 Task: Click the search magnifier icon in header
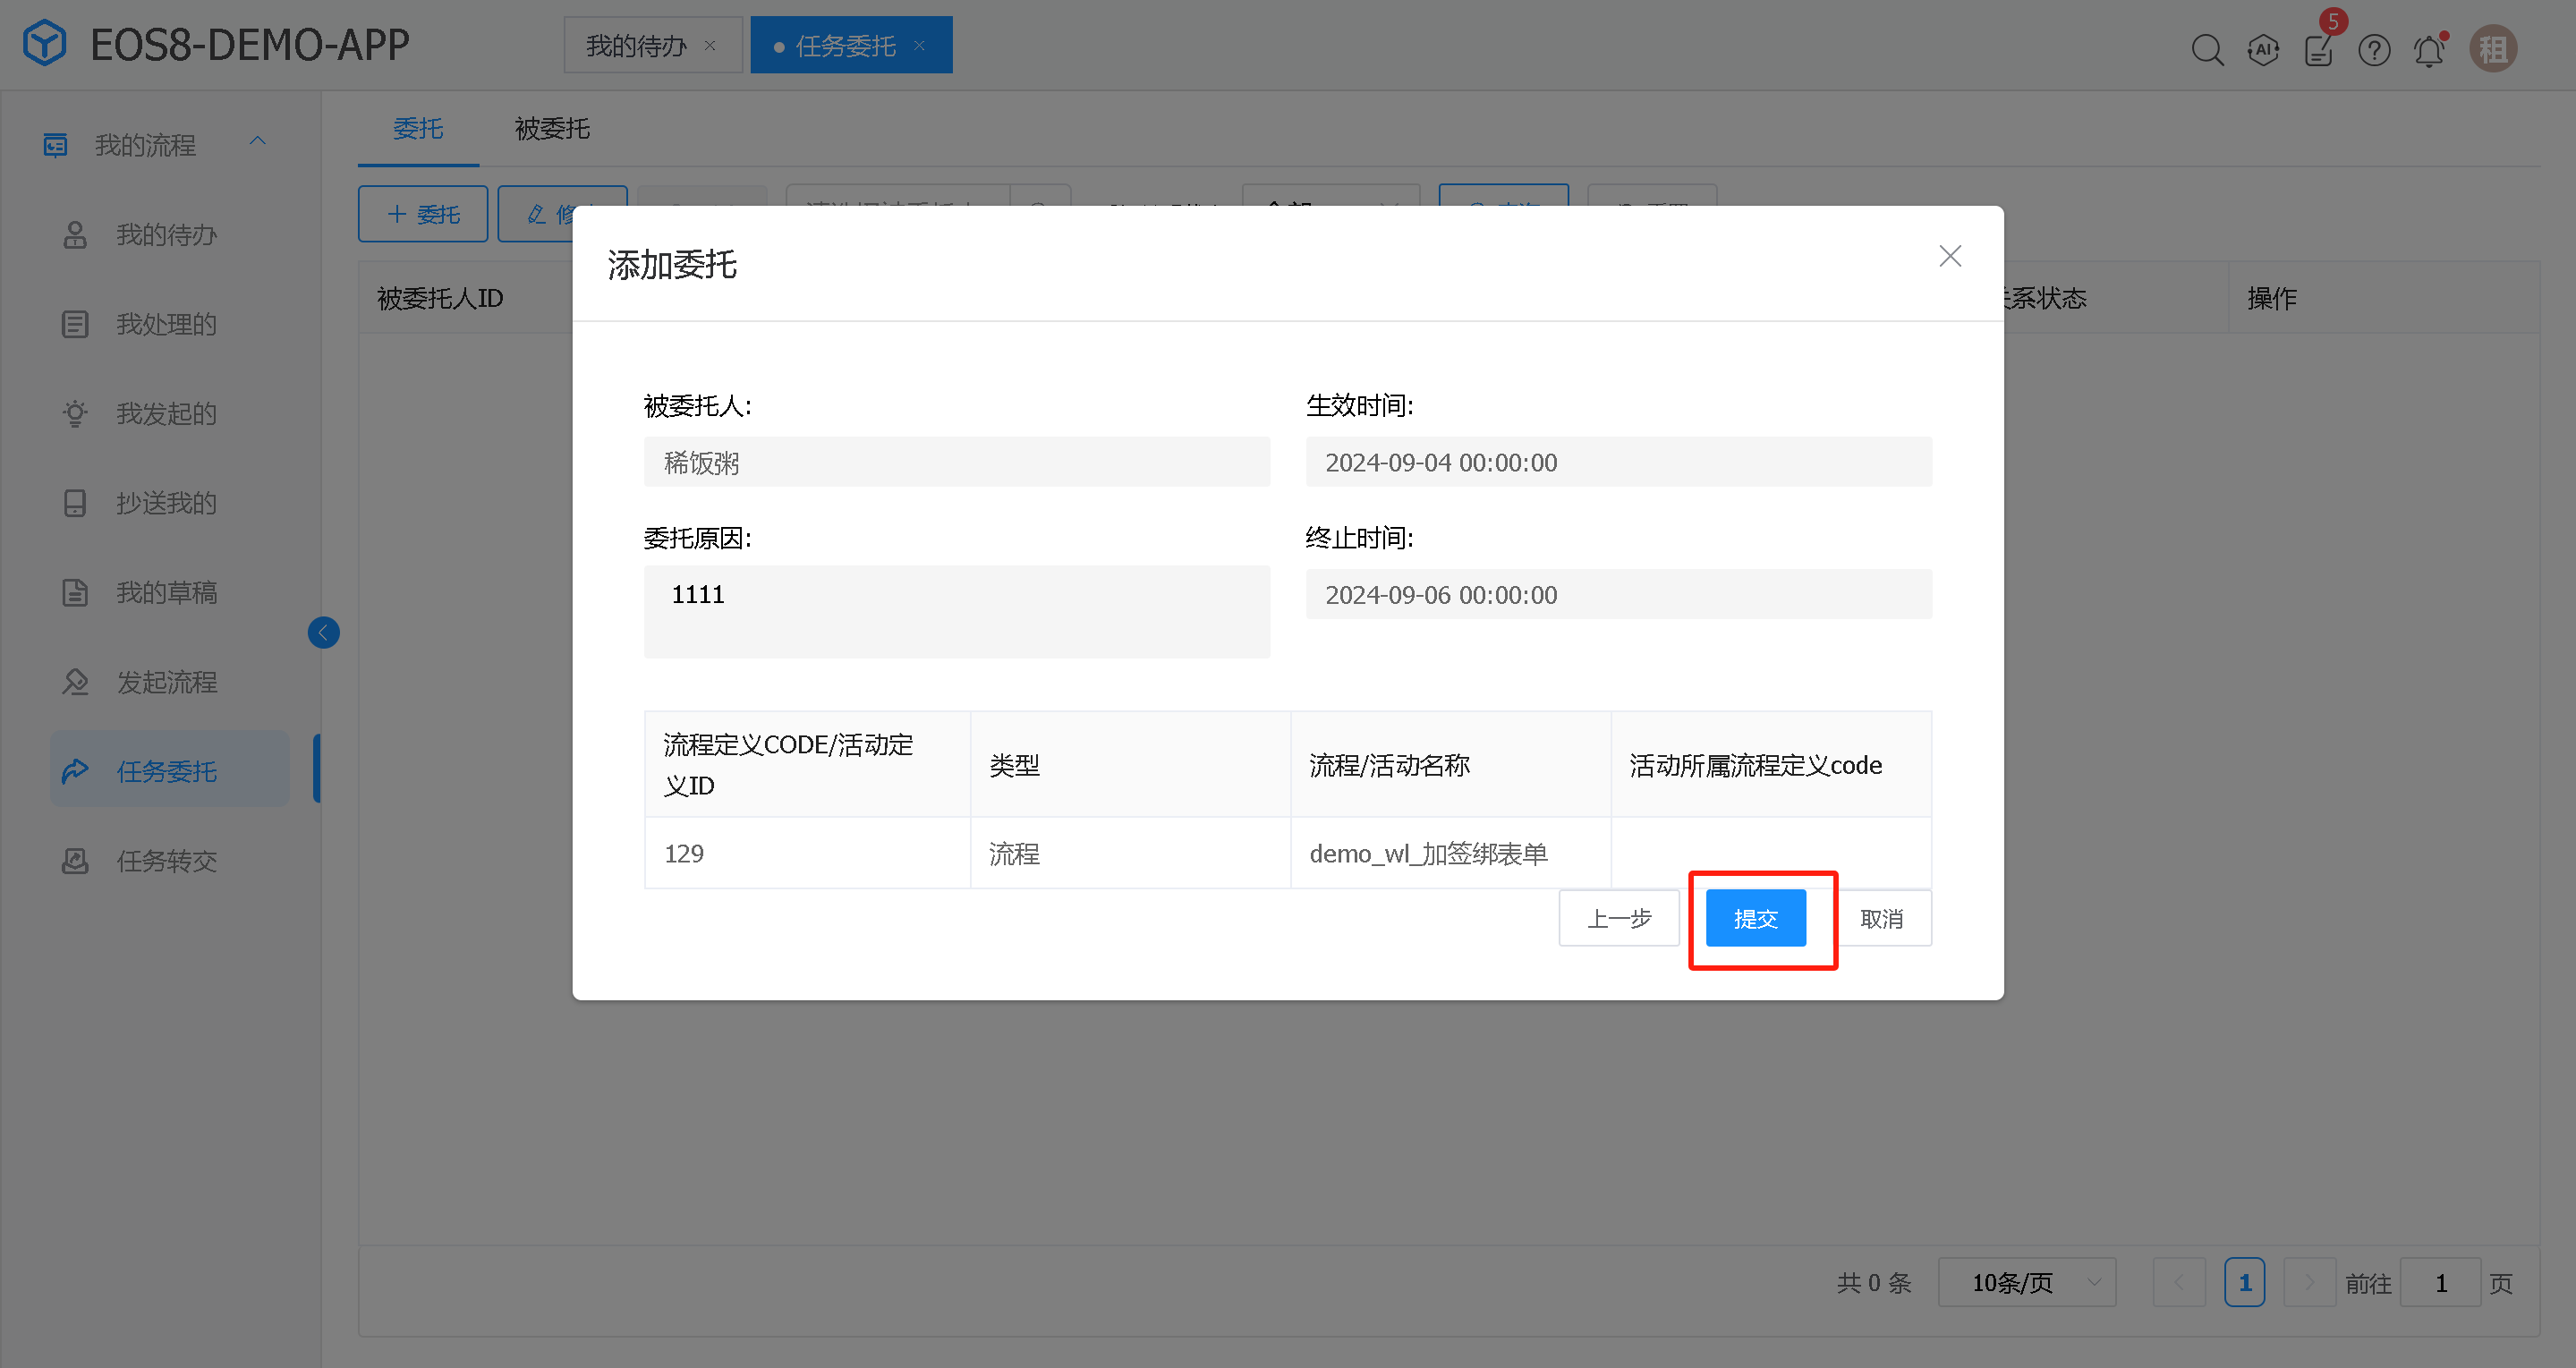[x=2207, y=49]
